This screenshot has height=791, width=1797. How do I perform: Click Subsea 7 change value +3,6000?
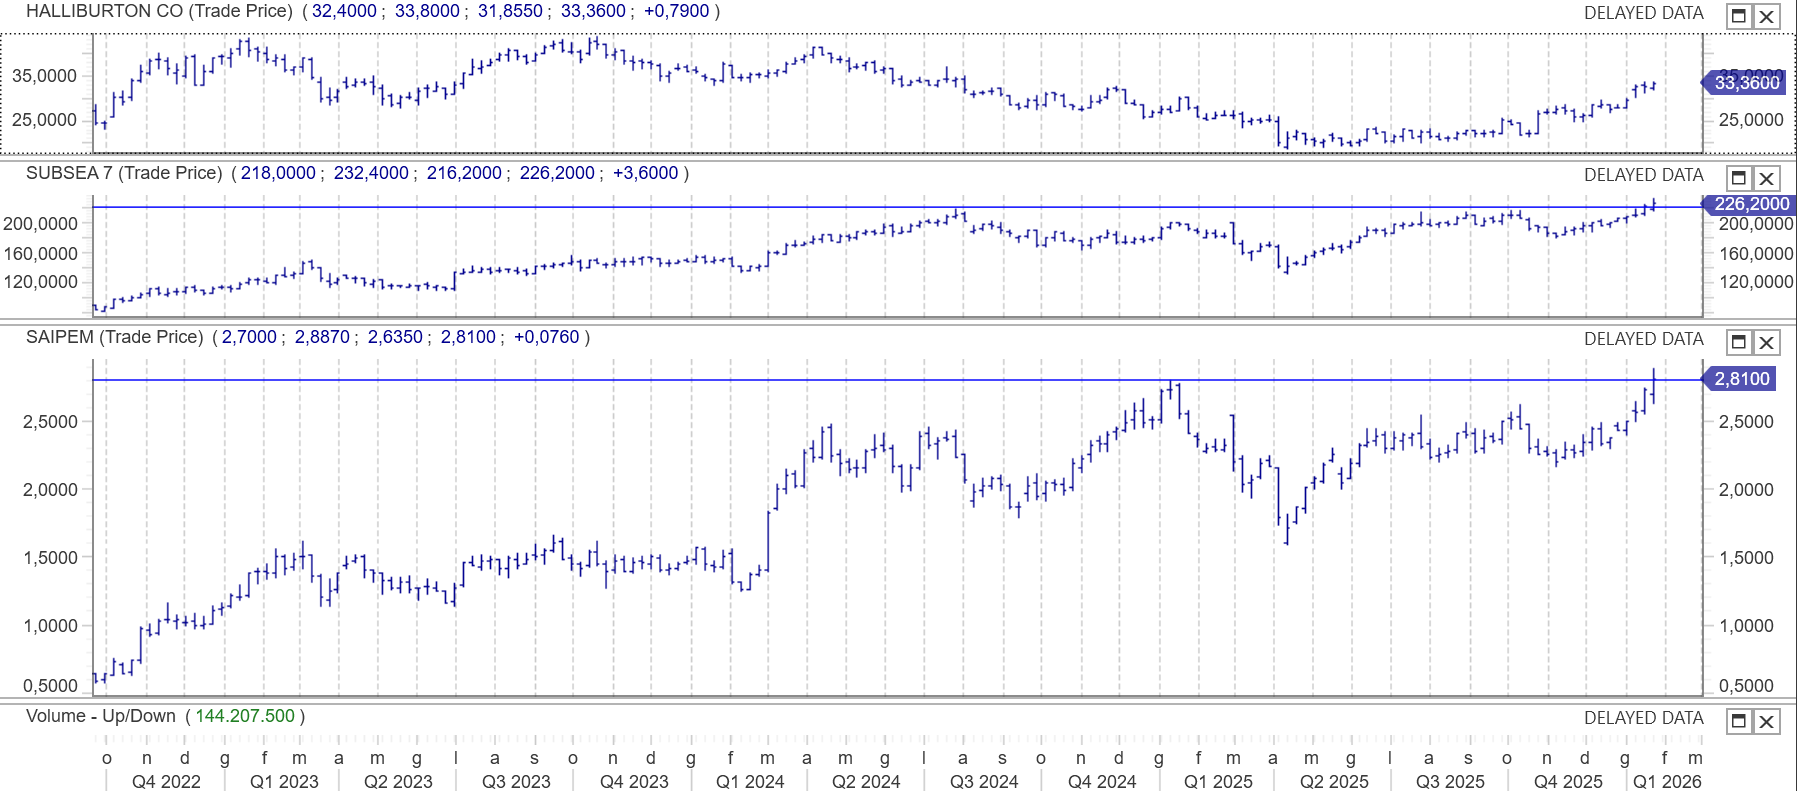coord(645,173)
